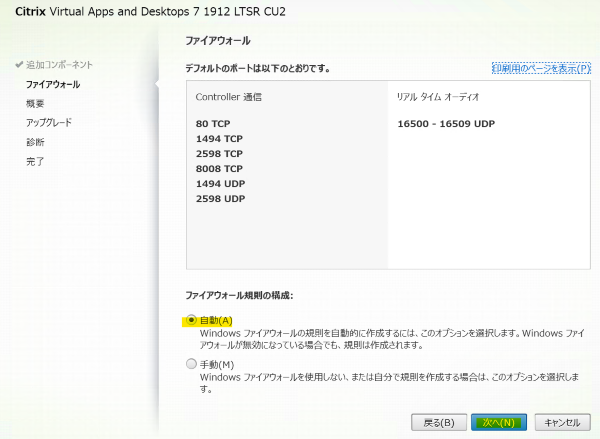Viewport: 600px width, 439px height.
Task: Click the リアル タイム オーディオ header
Action: coord(438,97)
